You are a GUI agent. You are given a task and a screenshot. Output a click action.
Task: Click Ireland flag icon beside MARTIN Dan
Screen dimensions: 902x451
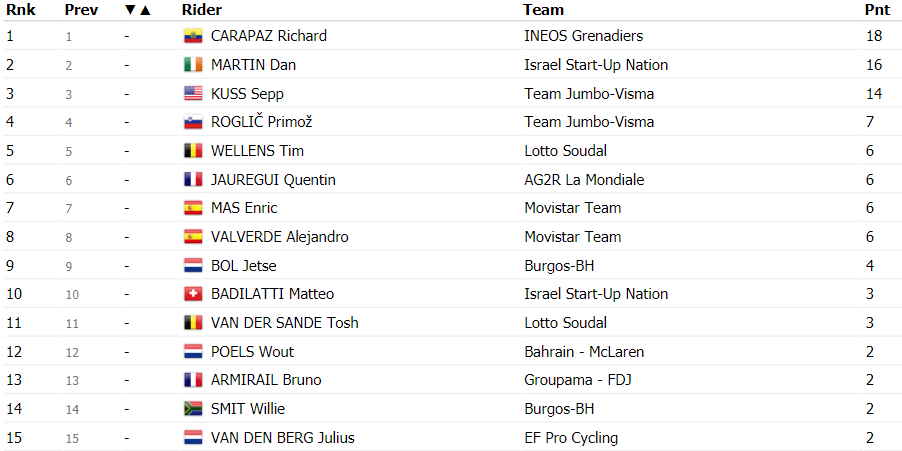[x=193, y=64]
